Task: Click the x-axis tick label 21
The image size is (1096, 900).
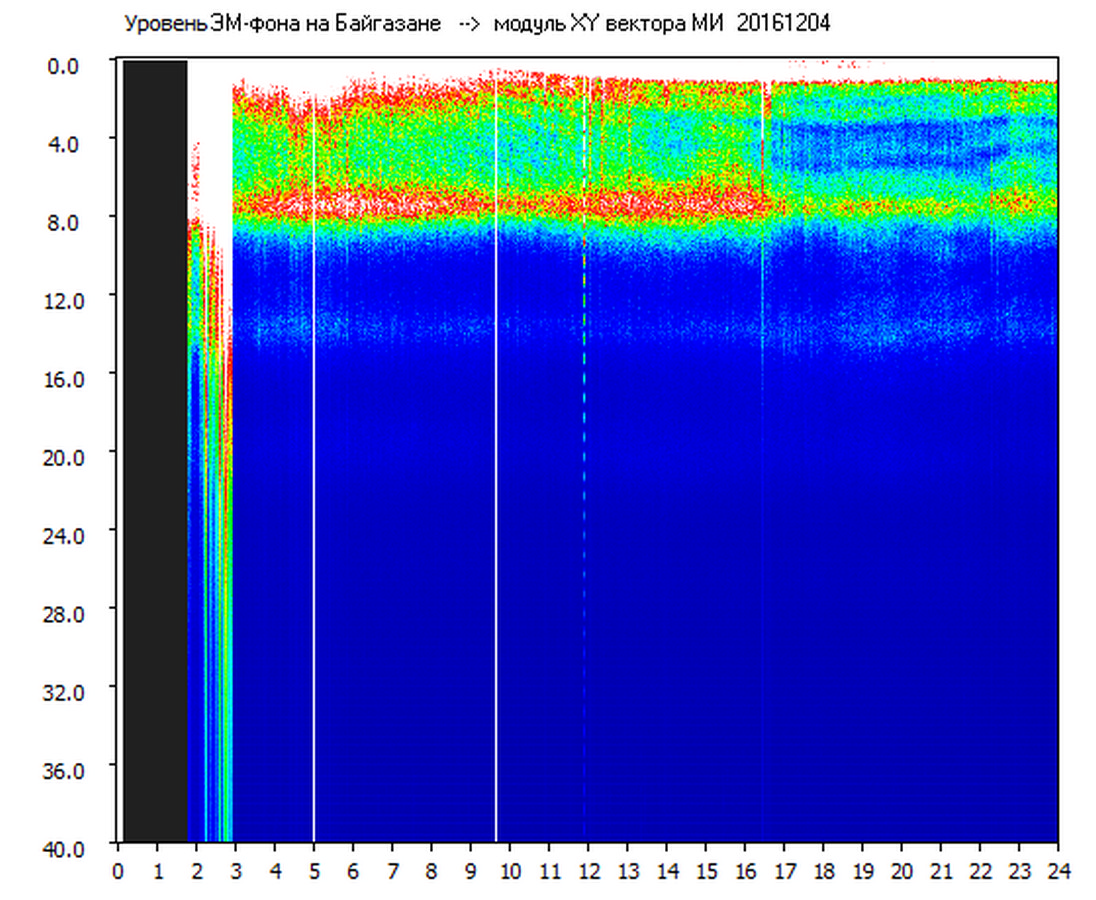Action: coord(940,870)
